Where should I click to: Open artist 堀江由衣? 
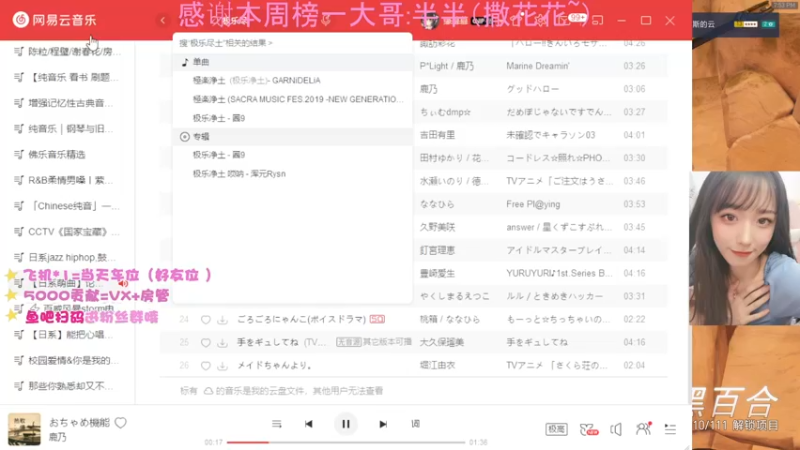pos(437,365)
